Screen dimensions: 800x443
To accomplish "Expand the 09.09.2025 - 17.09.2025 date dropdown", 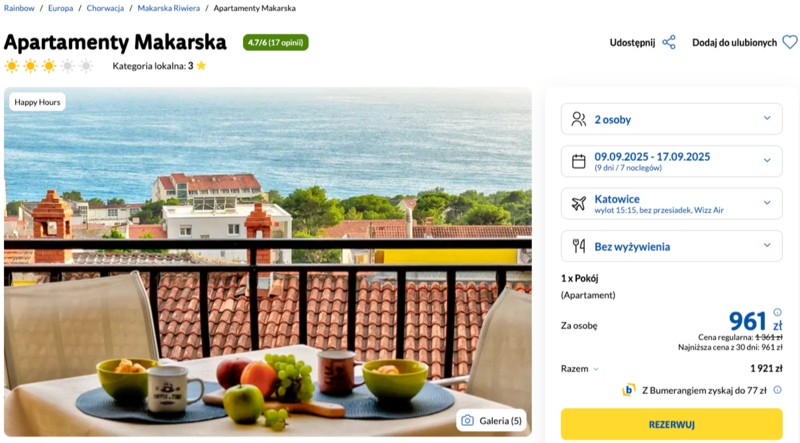I will tap(671, 161).
